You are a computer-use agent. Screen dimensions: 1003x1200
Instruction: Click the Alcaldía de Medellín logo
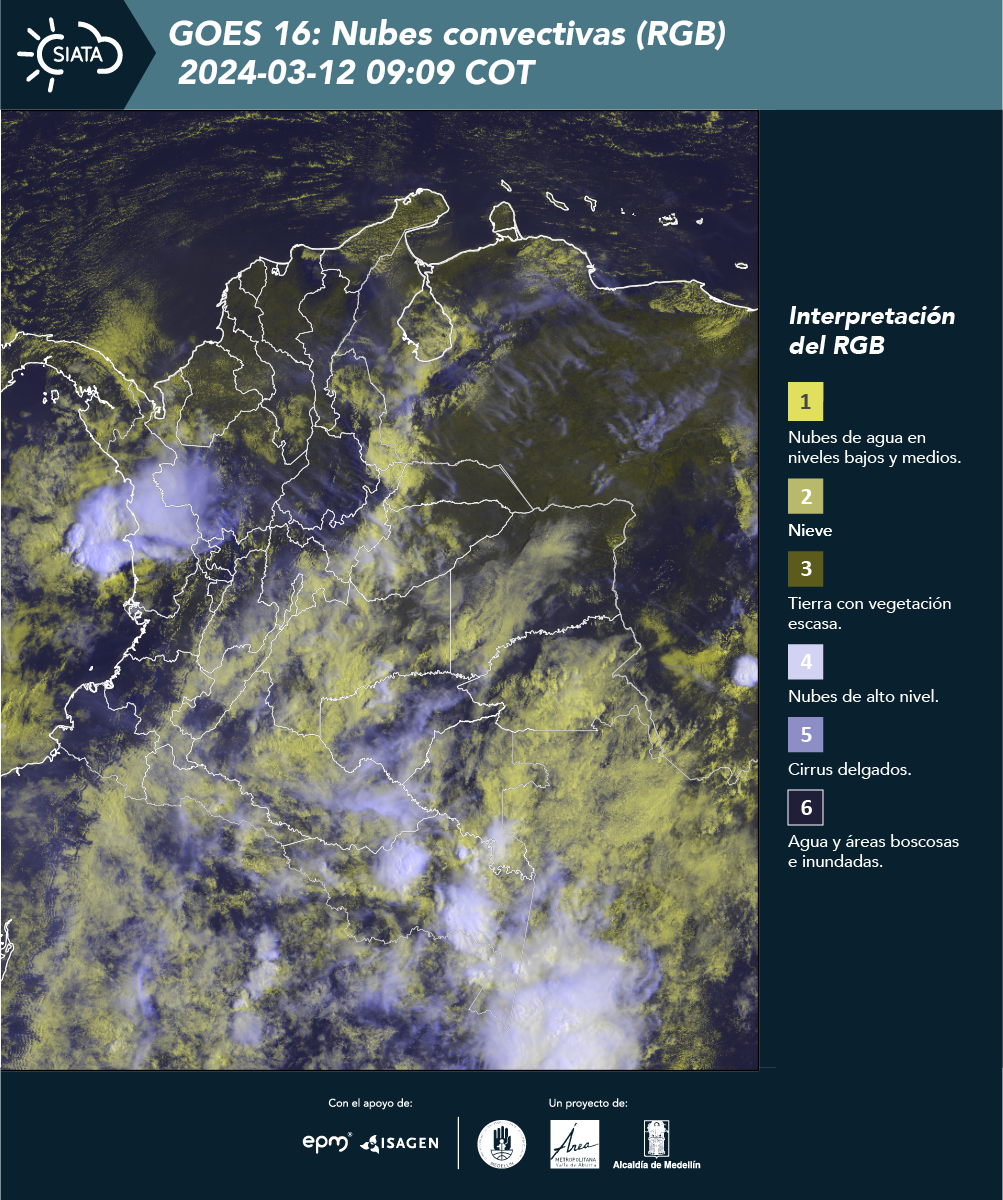coord(657,1144)
